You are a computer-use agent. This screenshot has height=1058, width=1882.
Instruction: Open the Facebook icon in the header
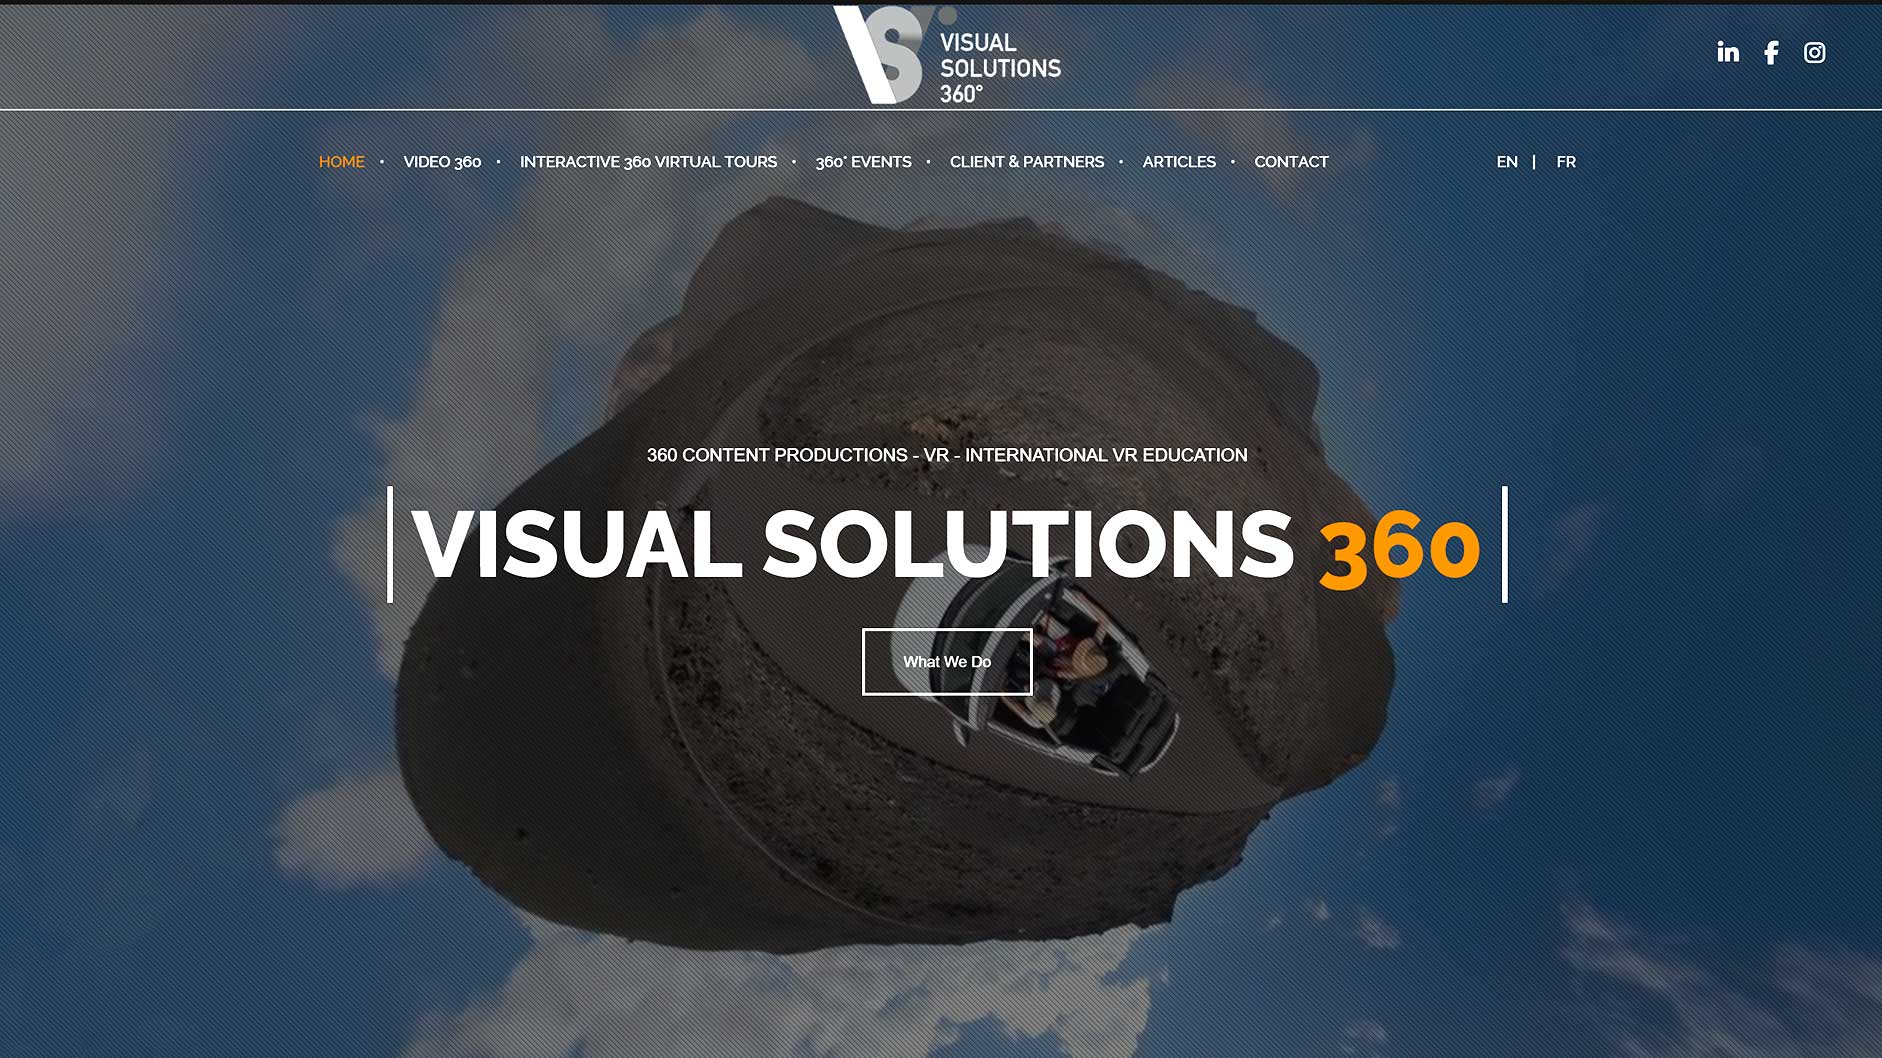(x=1770, y=52)
